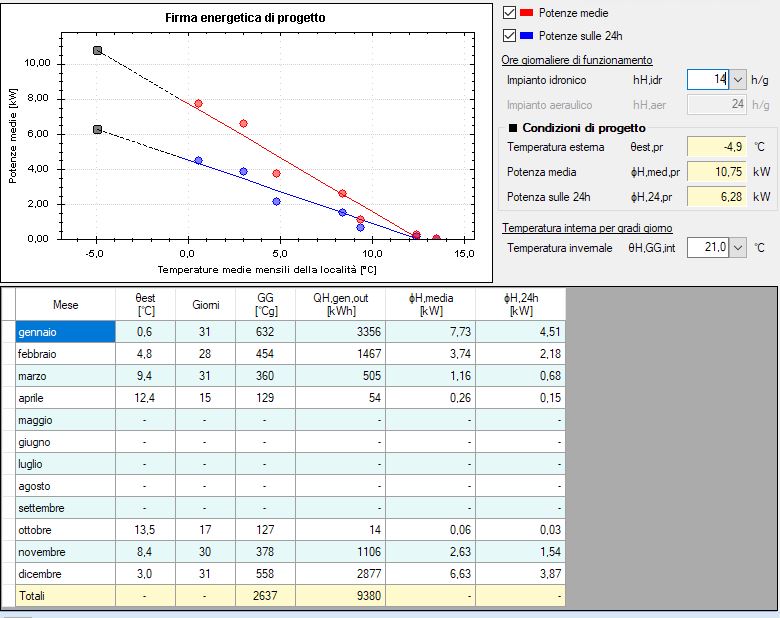The width and height of the screenshot is (780, 618).
Task: Click the Temperatura interna per gradi giorno heading
Action: pos(587,228)
